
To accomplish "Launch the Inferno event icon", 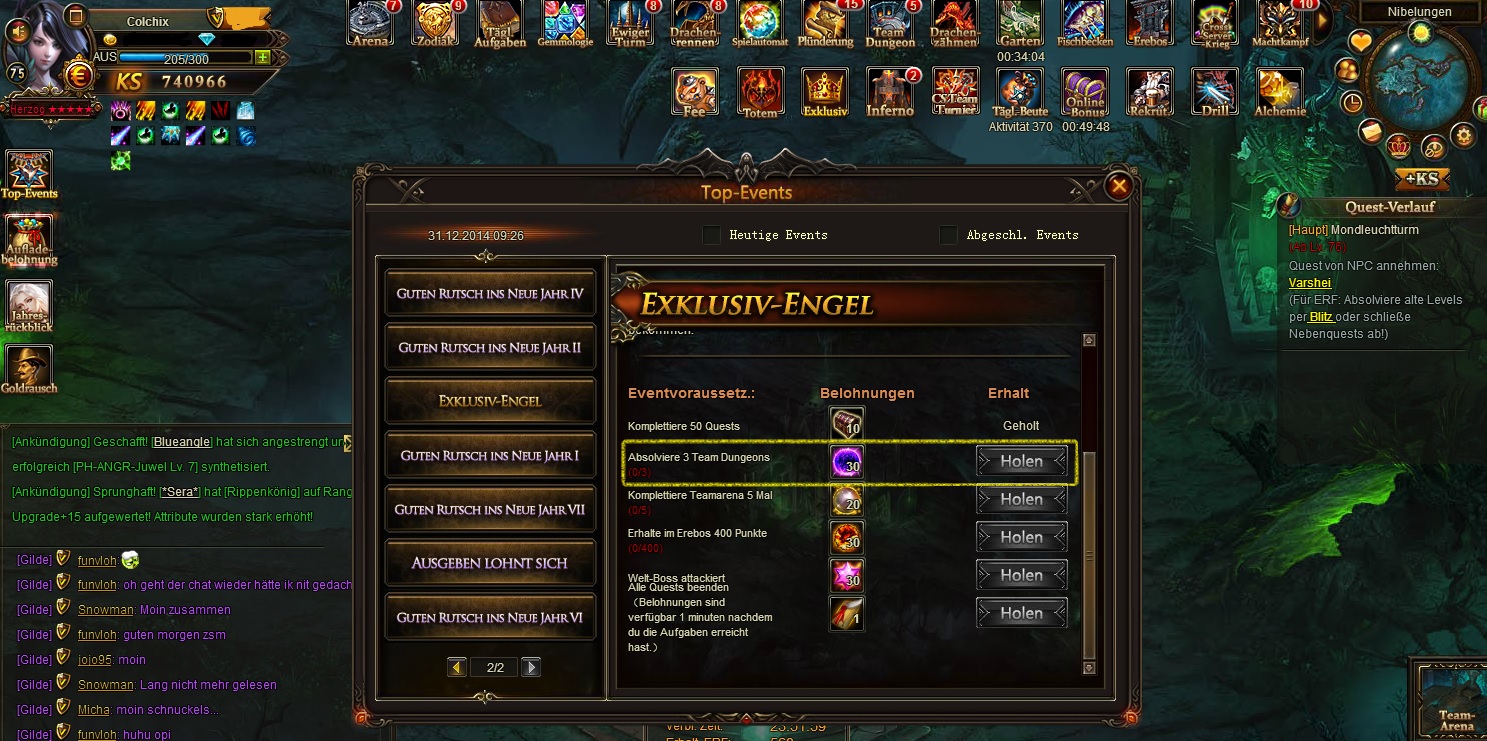I will pos(890,93).
